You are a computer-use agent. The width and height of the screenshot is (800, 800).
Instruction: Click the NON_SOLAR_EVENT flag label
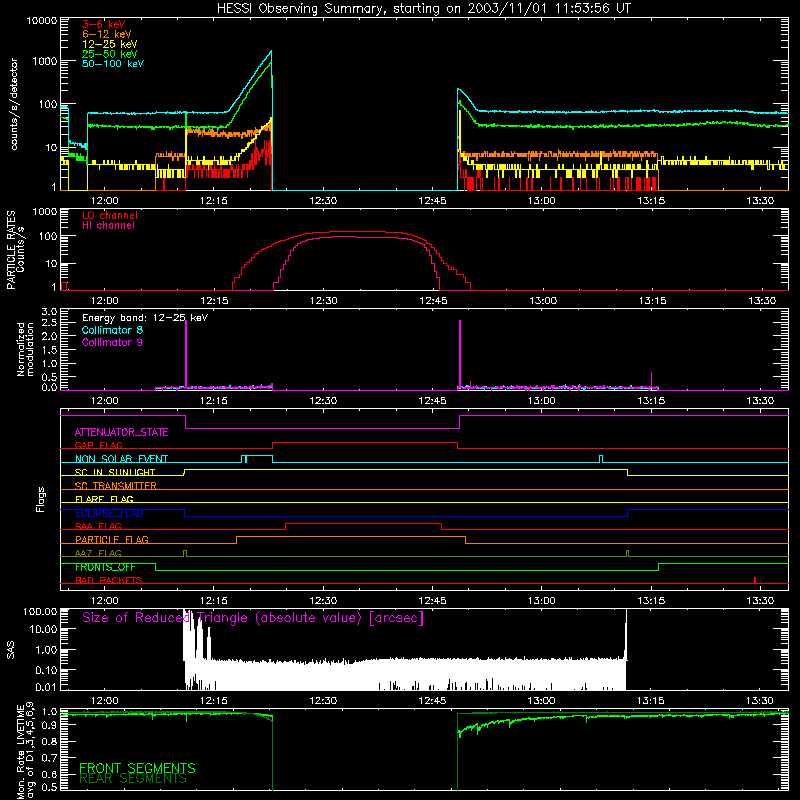pos(121,459)
